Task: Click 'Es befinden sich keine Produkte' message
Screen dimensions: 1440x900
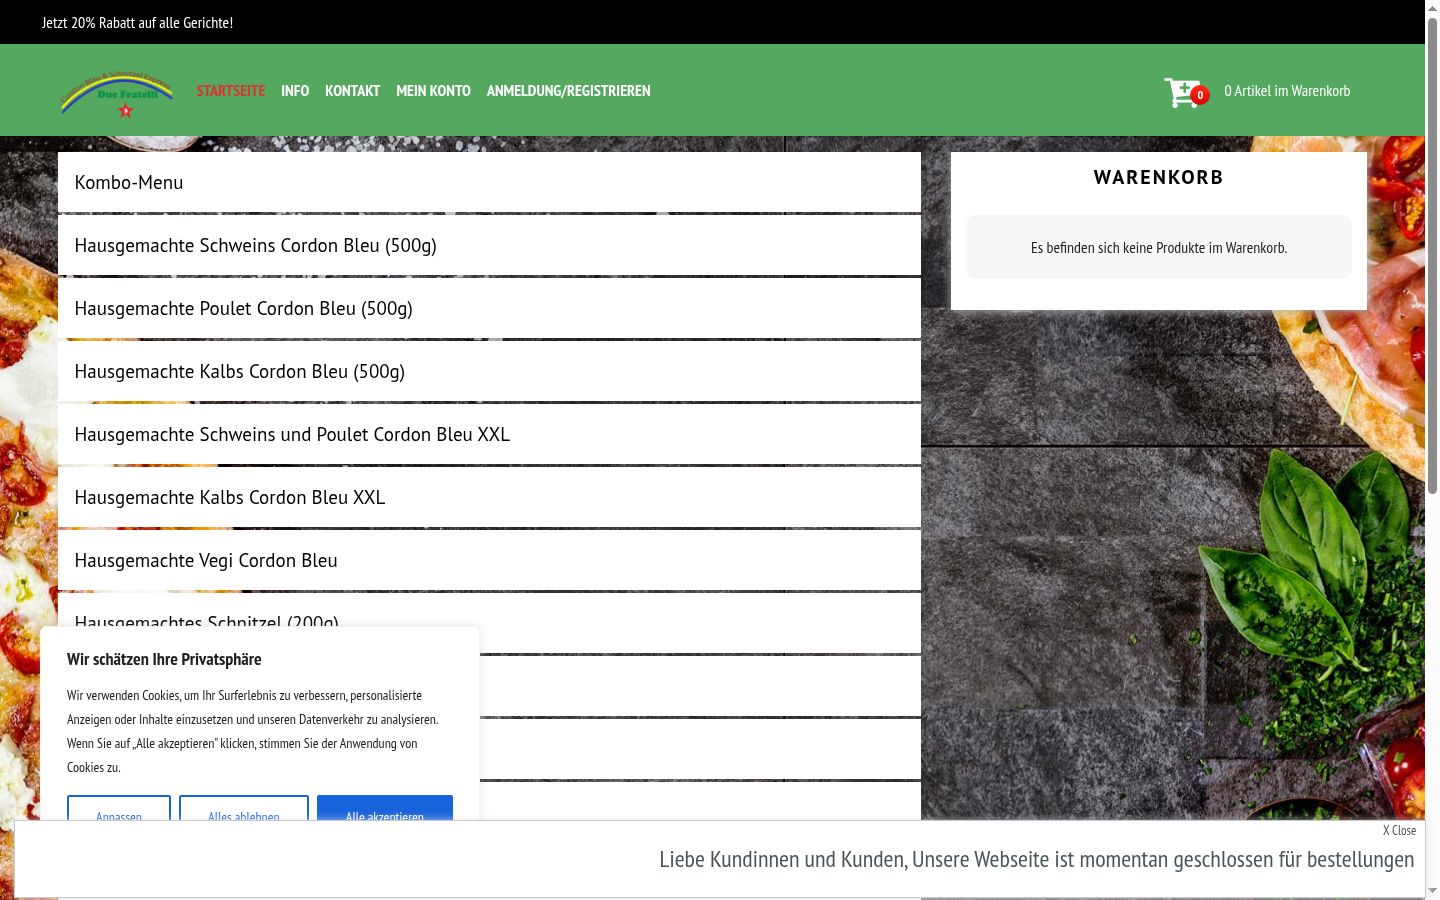Action: coord(1159,247)
